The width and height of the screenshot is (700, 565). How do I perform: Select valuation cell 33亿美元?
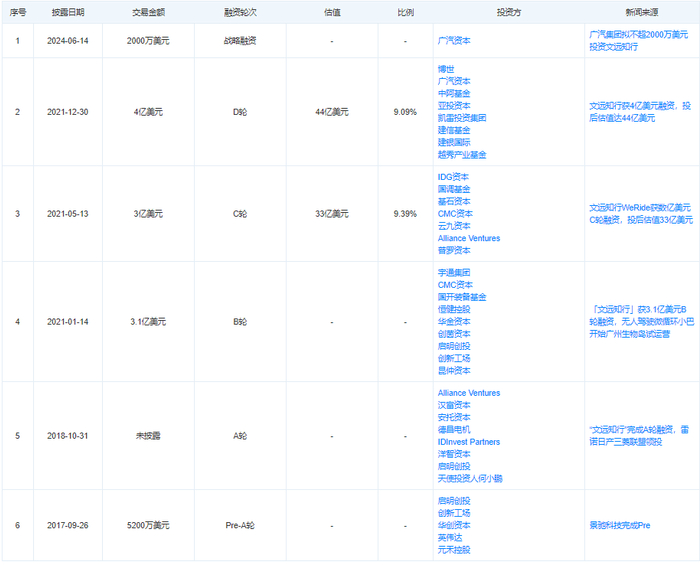click(x=332, y=214)
